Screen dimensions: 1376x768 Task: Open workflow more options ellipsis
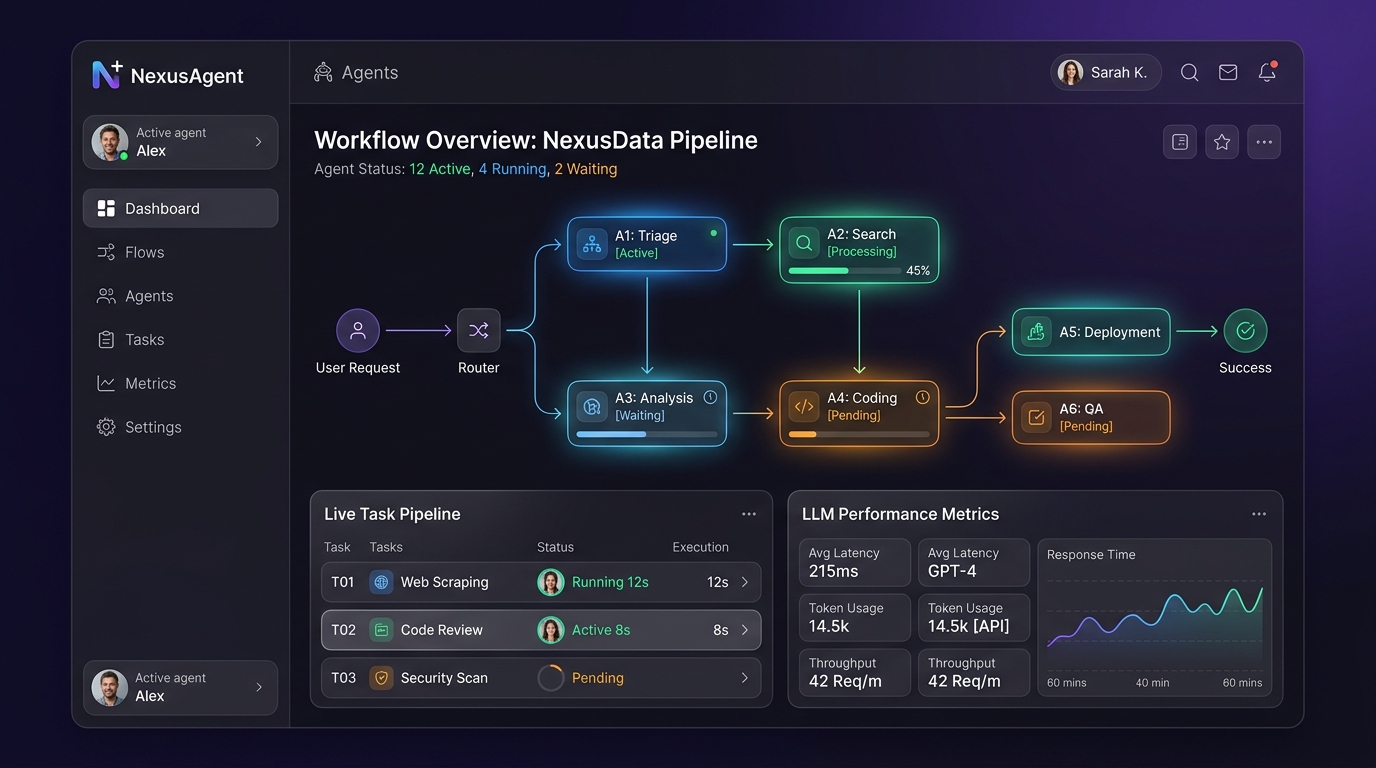click(1264, 142)
